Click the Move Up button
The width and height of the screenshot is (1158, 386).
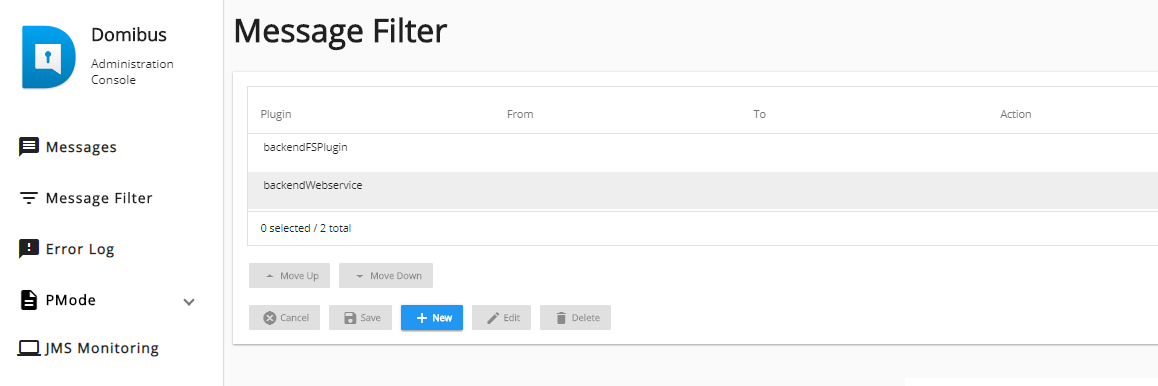point(291,275)
